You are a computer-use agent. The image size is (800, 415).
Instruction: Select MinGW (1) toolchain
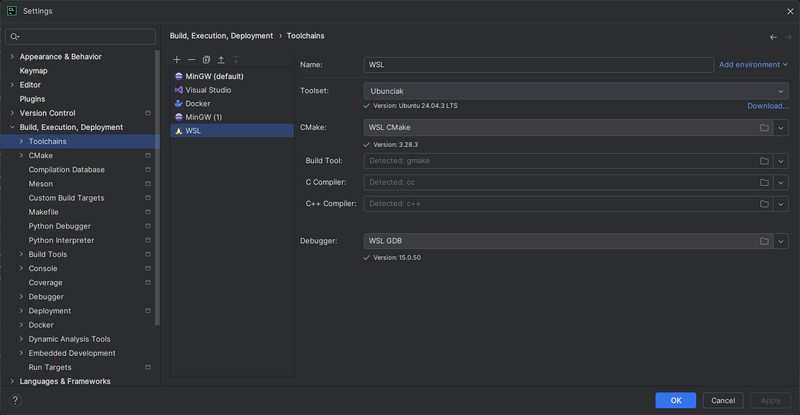(x=232, y=117)
